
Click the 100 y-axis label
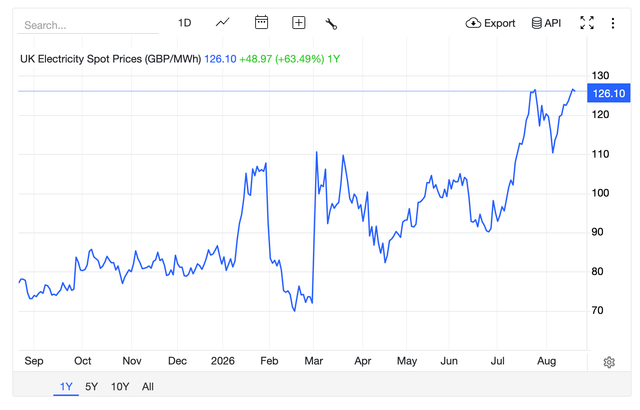tap(600, 193)
